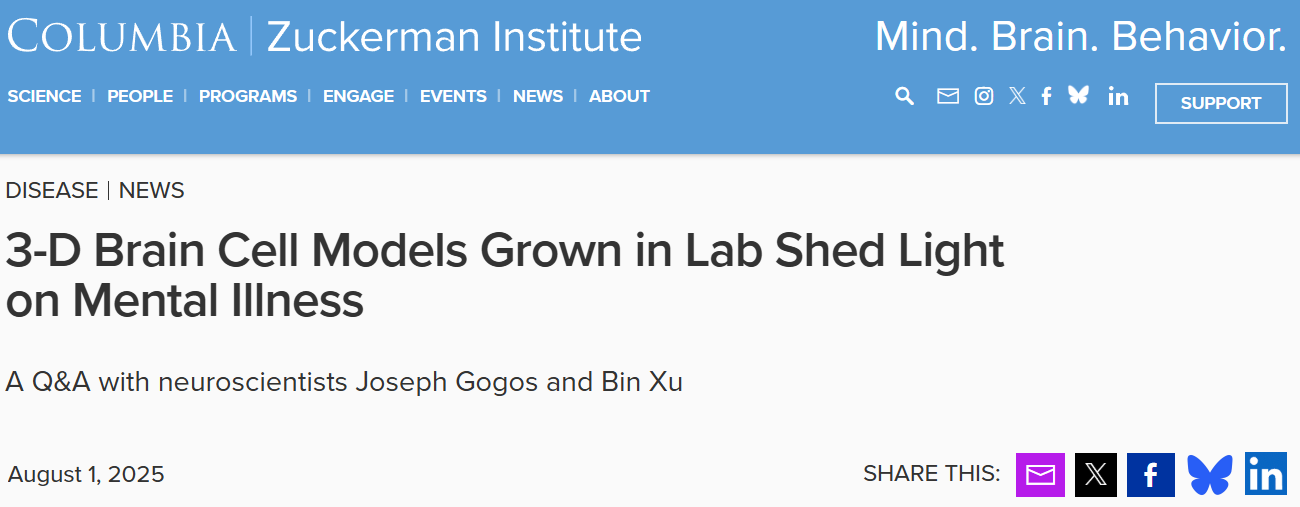Click the NEWS breadcrumb link
The image size is (1300, 507).
(x=152, y=190)
